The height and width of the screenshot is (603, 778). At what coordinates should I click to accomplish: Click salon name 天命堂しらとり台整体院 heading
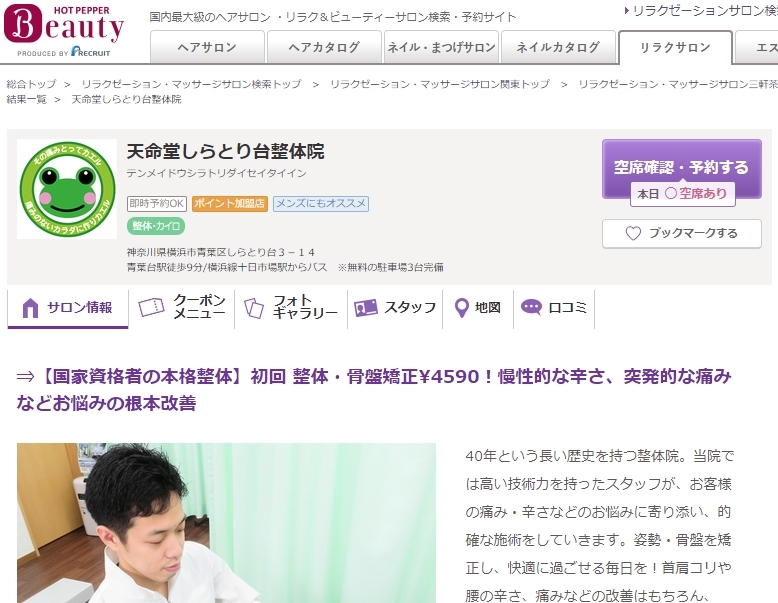(226, 151)
